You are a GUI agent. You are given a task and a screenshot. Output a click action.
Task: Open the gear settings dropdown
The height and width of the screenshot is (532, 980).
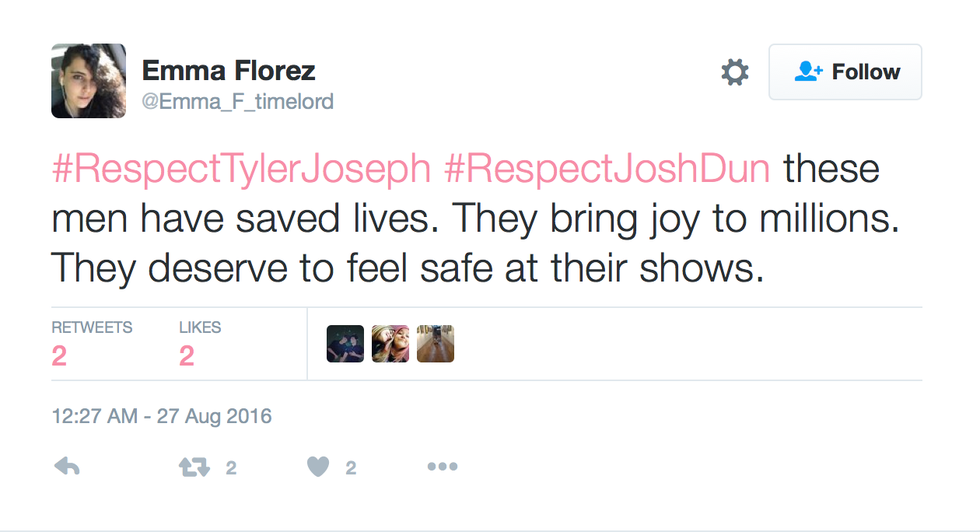[735, 72]
